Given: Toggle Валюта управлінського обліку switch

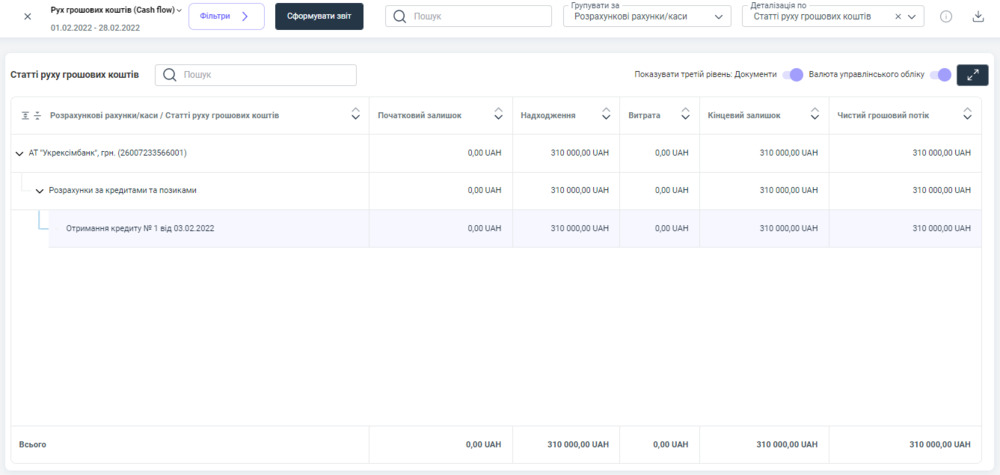Looking at the screenshot, I should [x=940, y=75].
